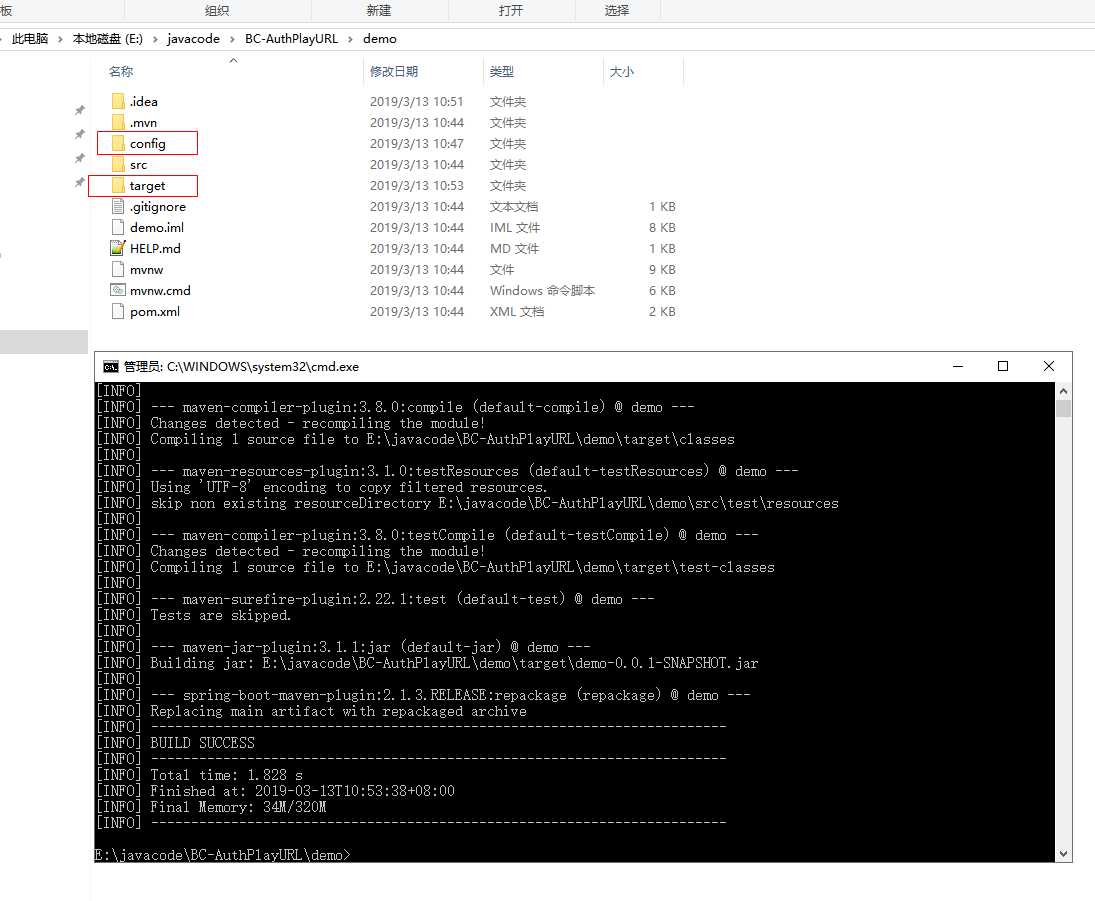The height and width of the screenshot is (901, 1095).
Task: Click the cmd scrollbar down arrow
Action: [x=1063, y=854]
